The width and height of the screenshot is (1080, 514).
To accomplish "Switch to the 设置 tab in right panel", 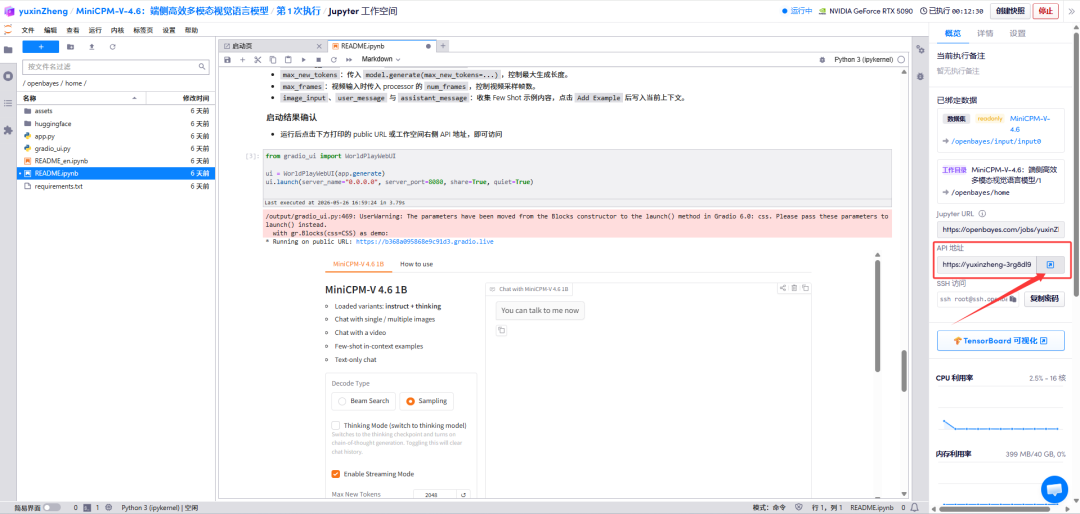I will (x=1017, y=33).
